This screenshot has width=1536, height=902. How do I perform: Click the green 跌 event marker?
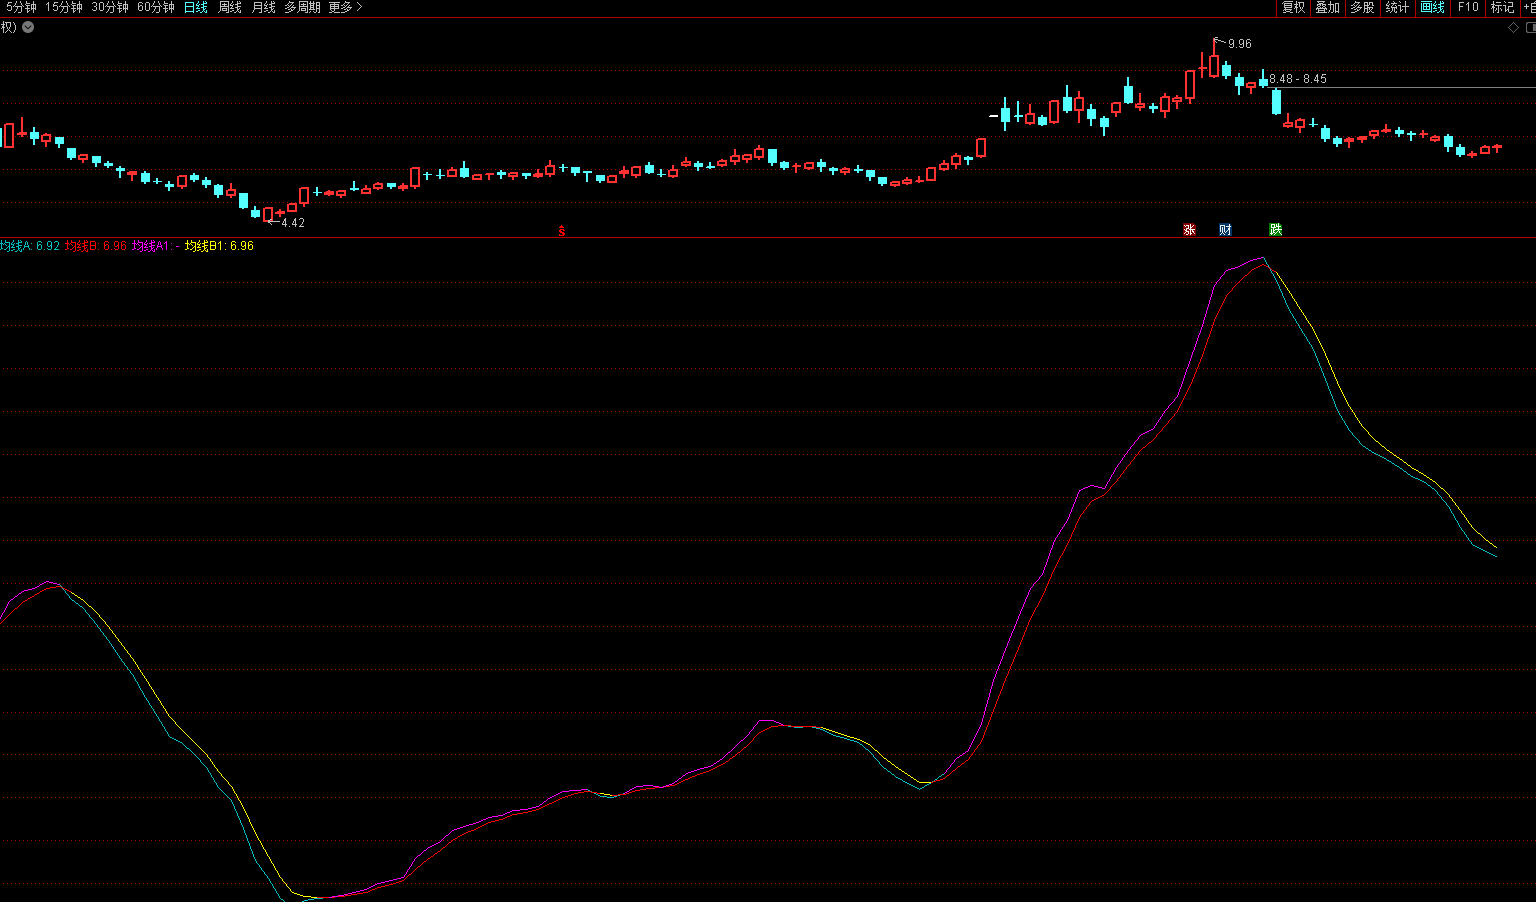pos(1275,230)
